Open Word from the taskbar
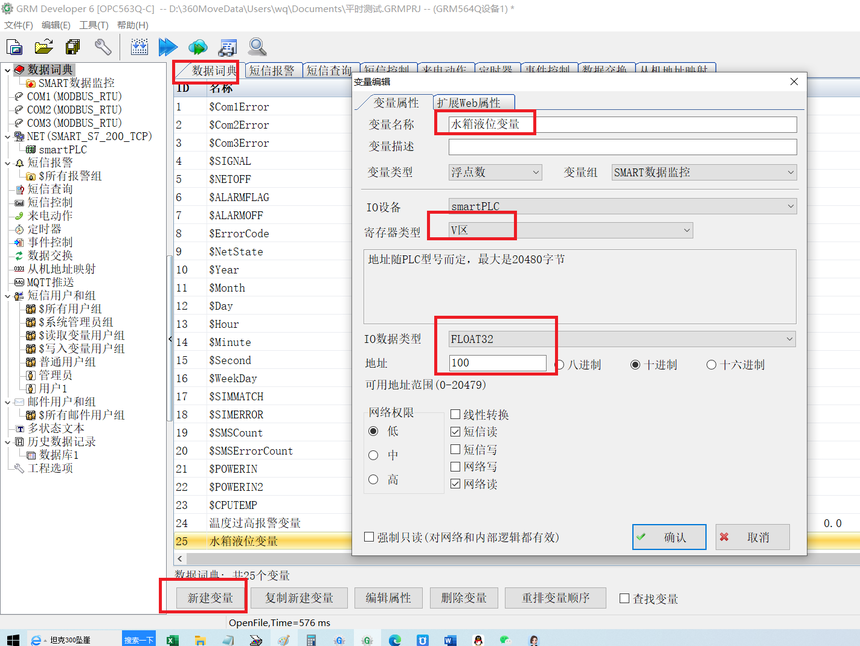 [x=450, y=640]
